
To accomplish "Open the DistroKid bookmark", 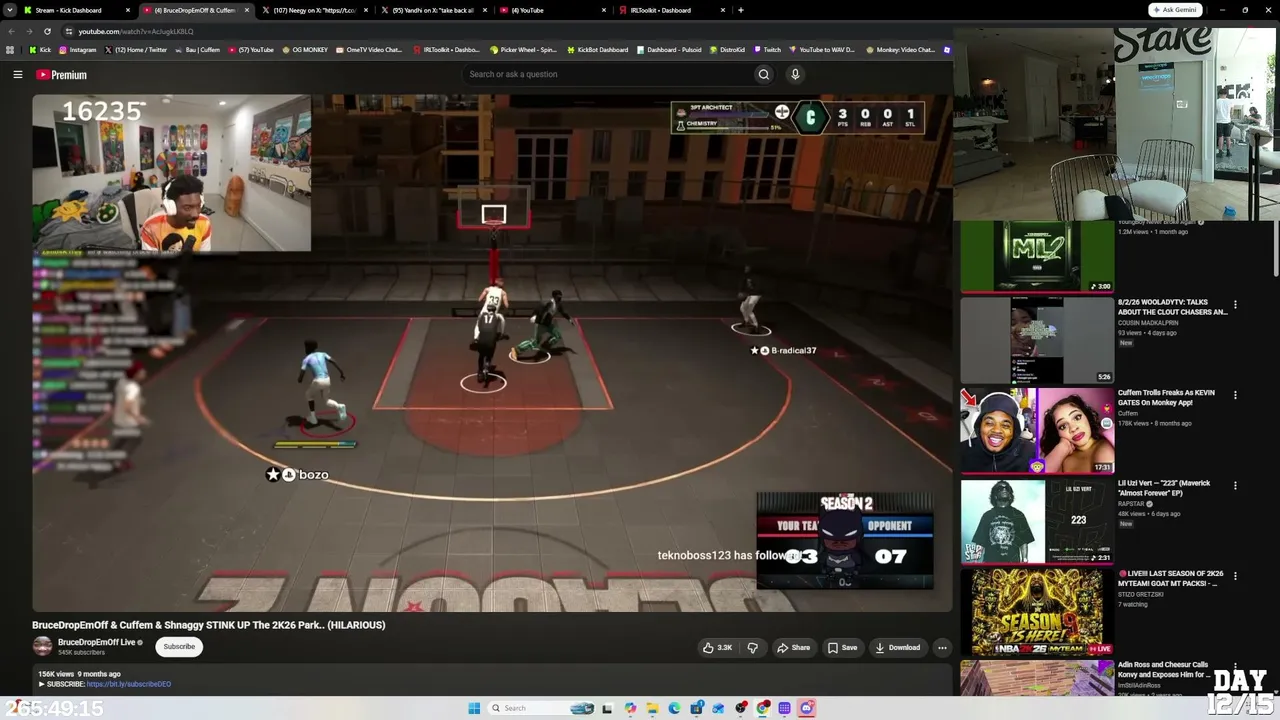I will [x=726, y=50].
